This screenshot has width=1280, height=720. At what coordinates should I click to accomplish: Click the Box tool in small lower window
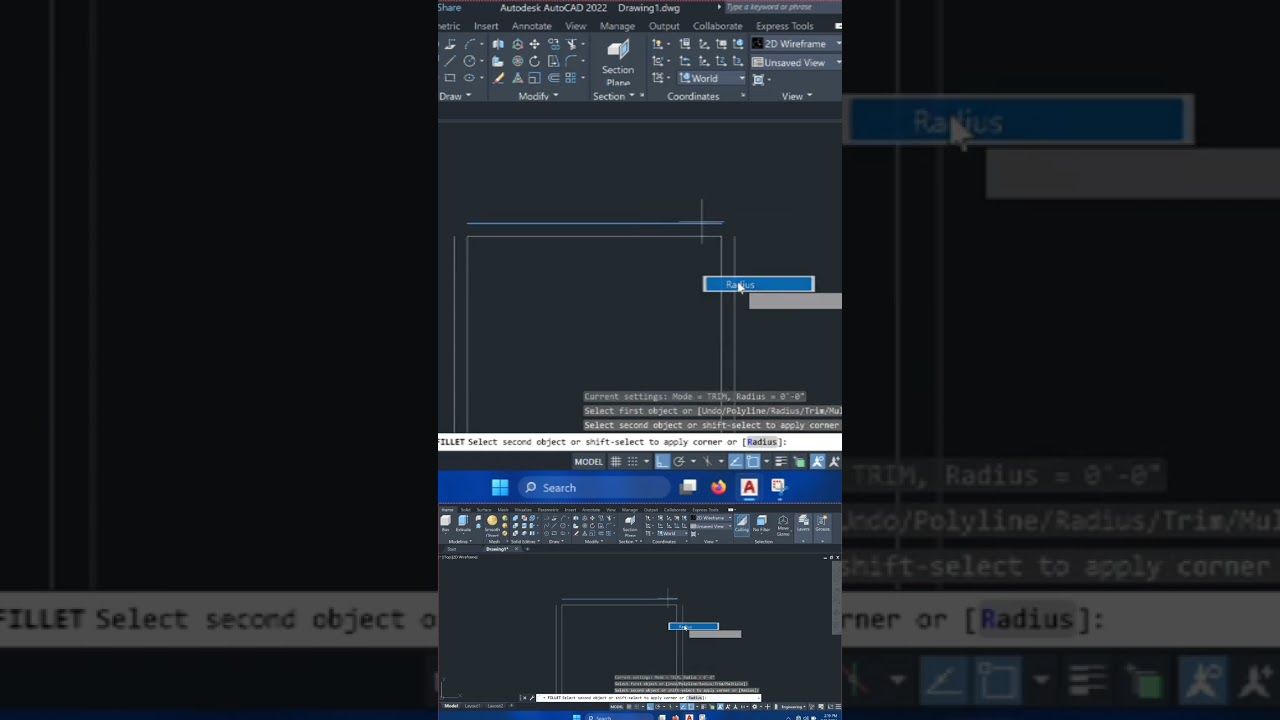[x=445, y=527]
